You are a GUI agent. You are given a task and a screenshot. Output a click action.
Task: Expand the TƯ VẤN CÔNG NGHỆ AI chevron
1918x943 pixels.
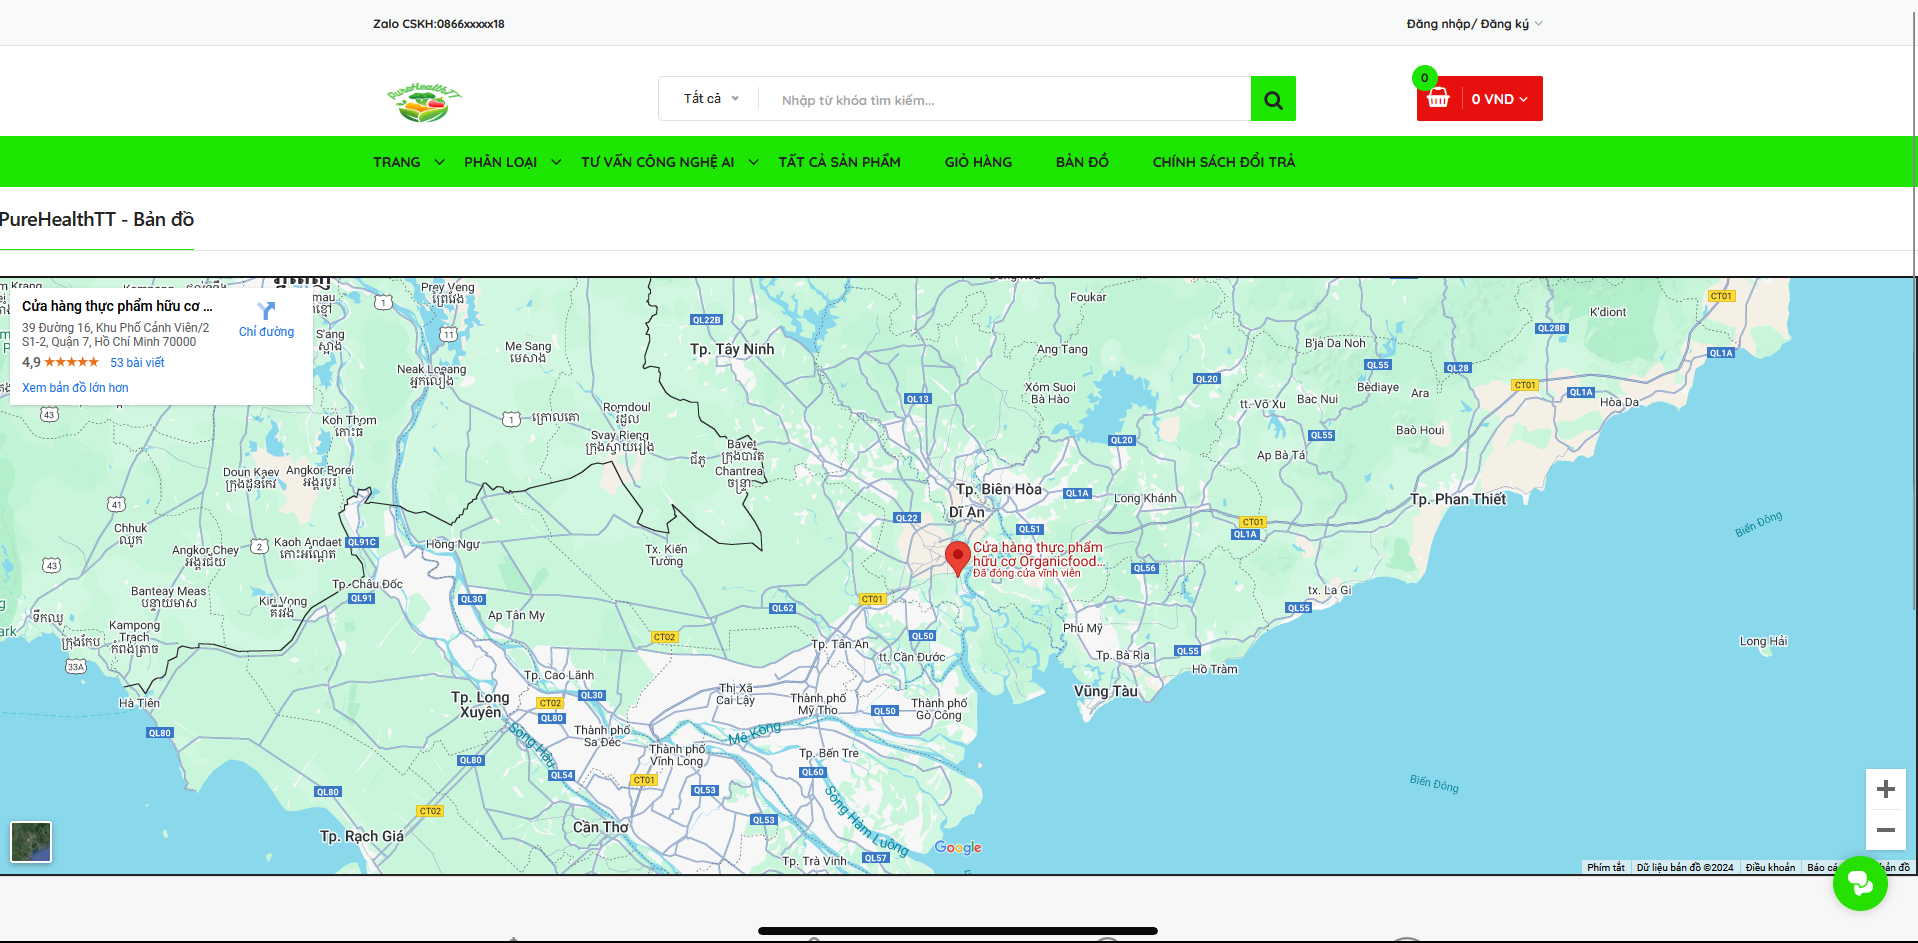click(753, 162)
